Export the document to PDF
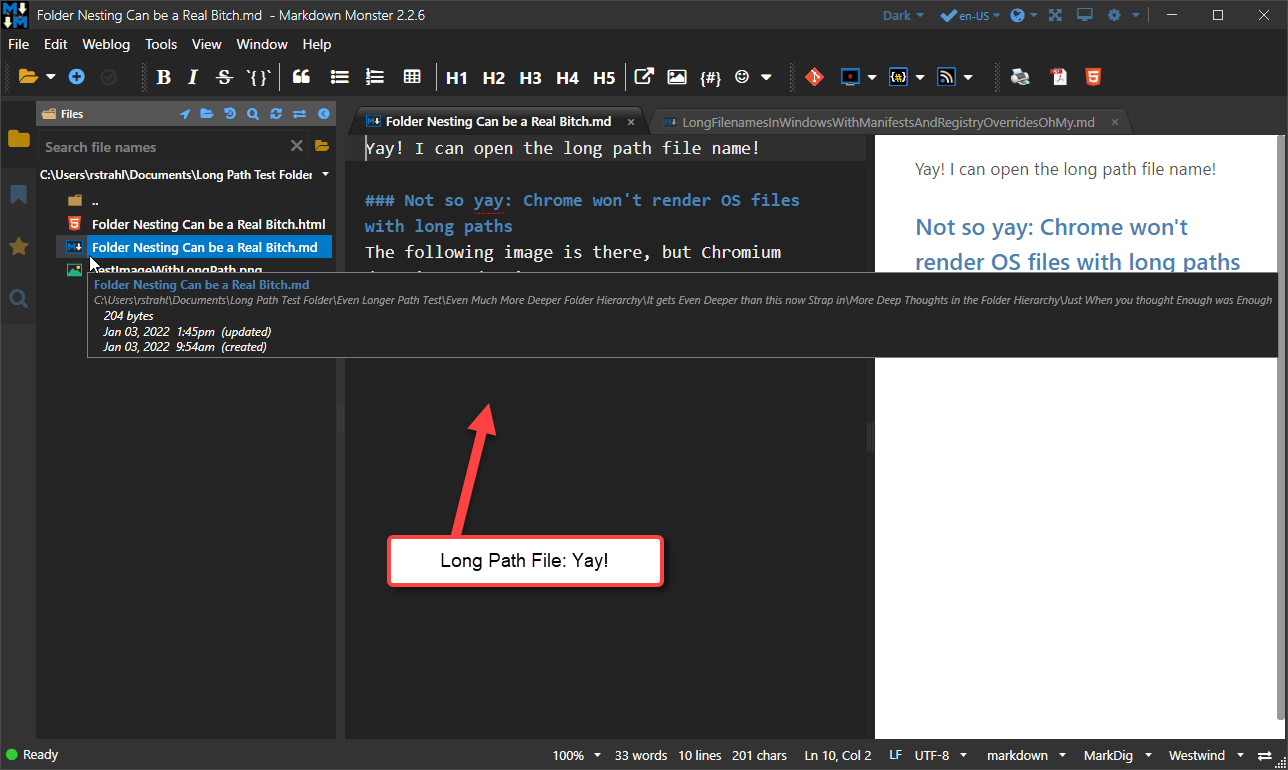 pos(1058,77)
